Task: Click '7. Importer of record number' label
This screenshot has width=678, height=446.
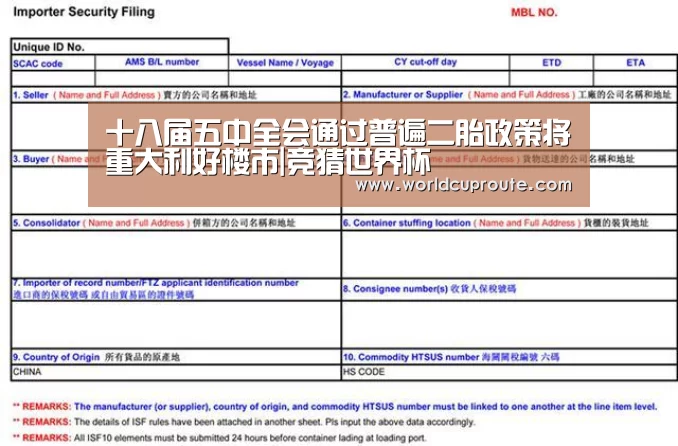Action: (x=155, y=283)
